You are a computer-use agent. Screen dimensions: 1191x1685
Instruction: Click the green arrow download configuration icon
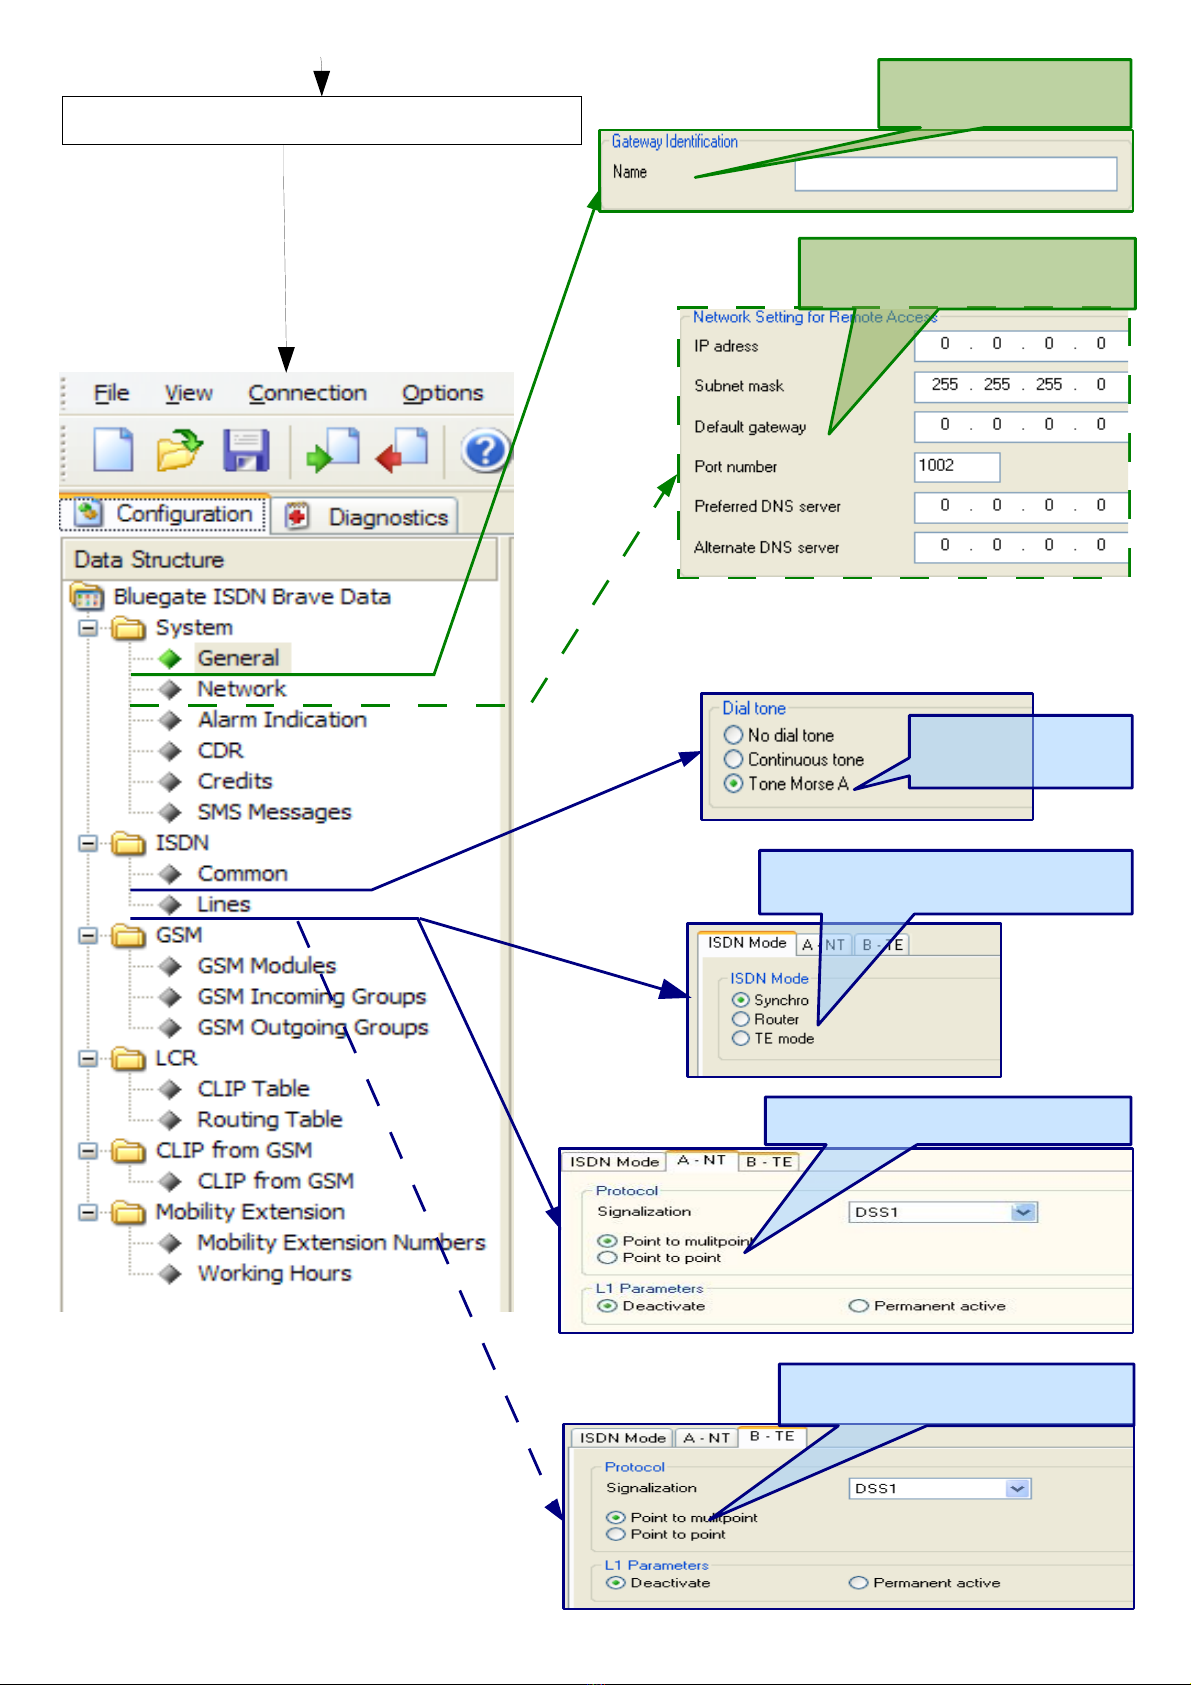333,450
